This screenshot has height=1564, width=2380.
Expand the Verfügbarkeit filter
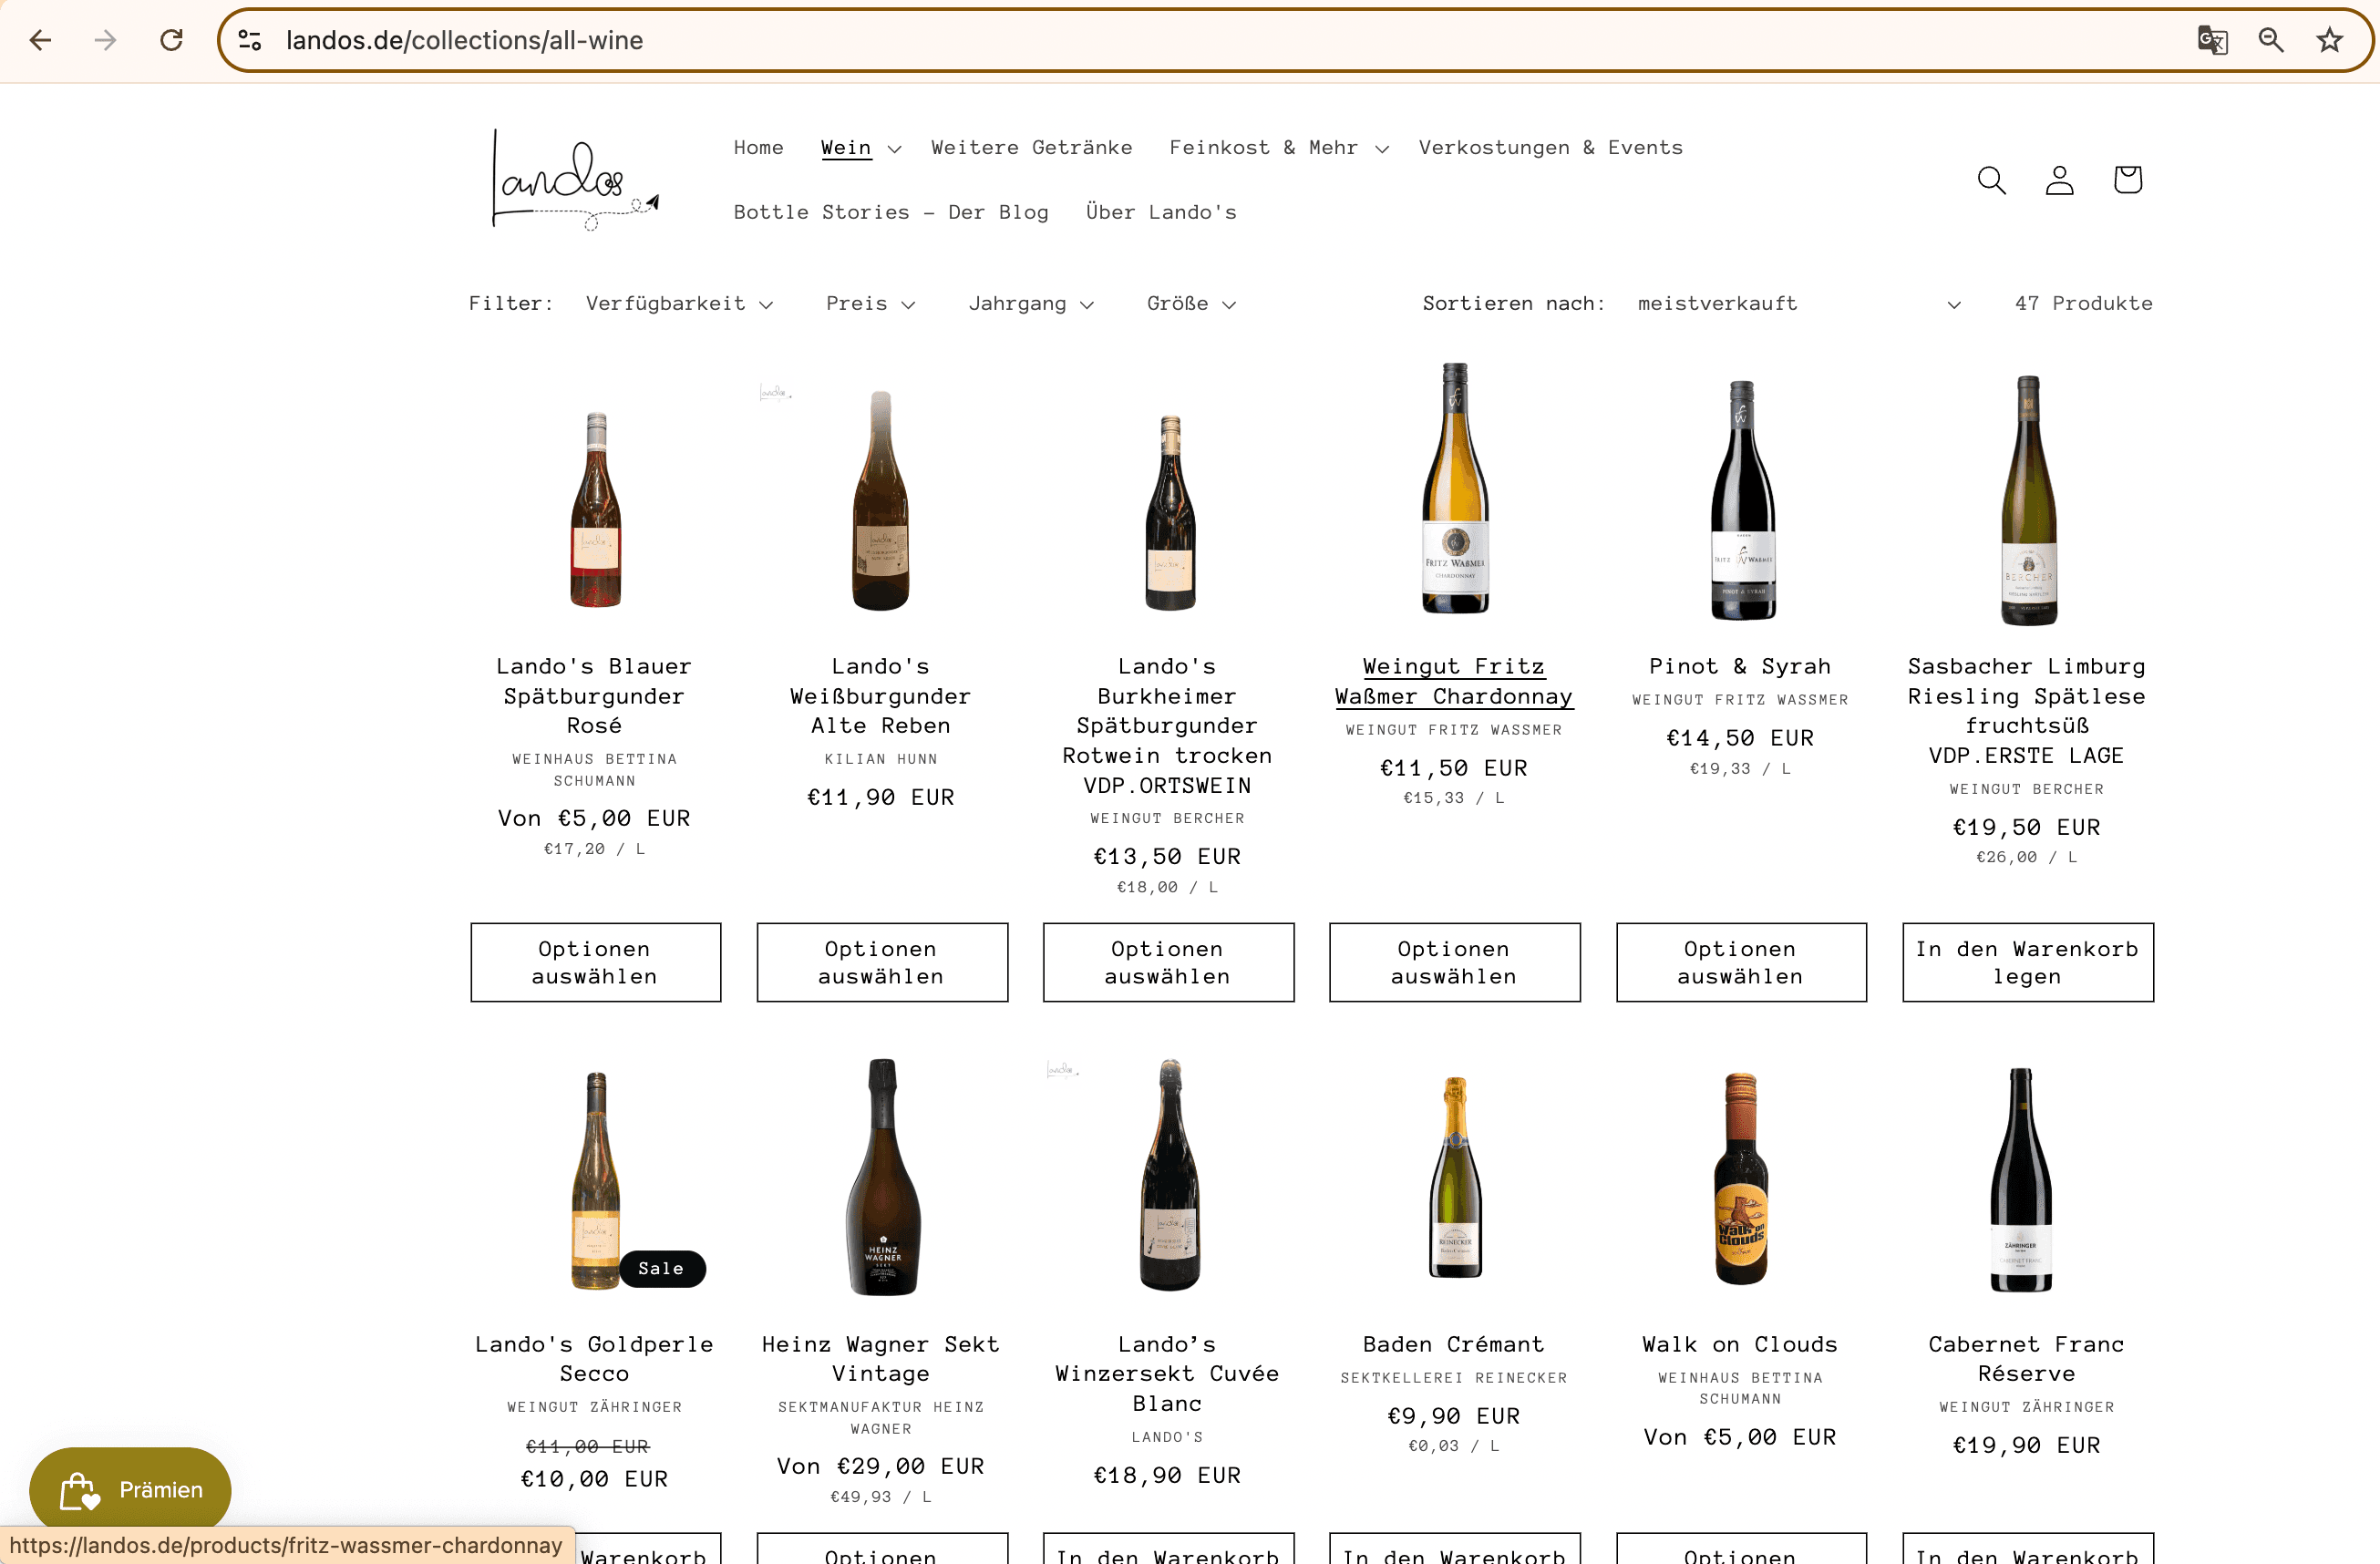pyautogui.click(x=679, y=304)
